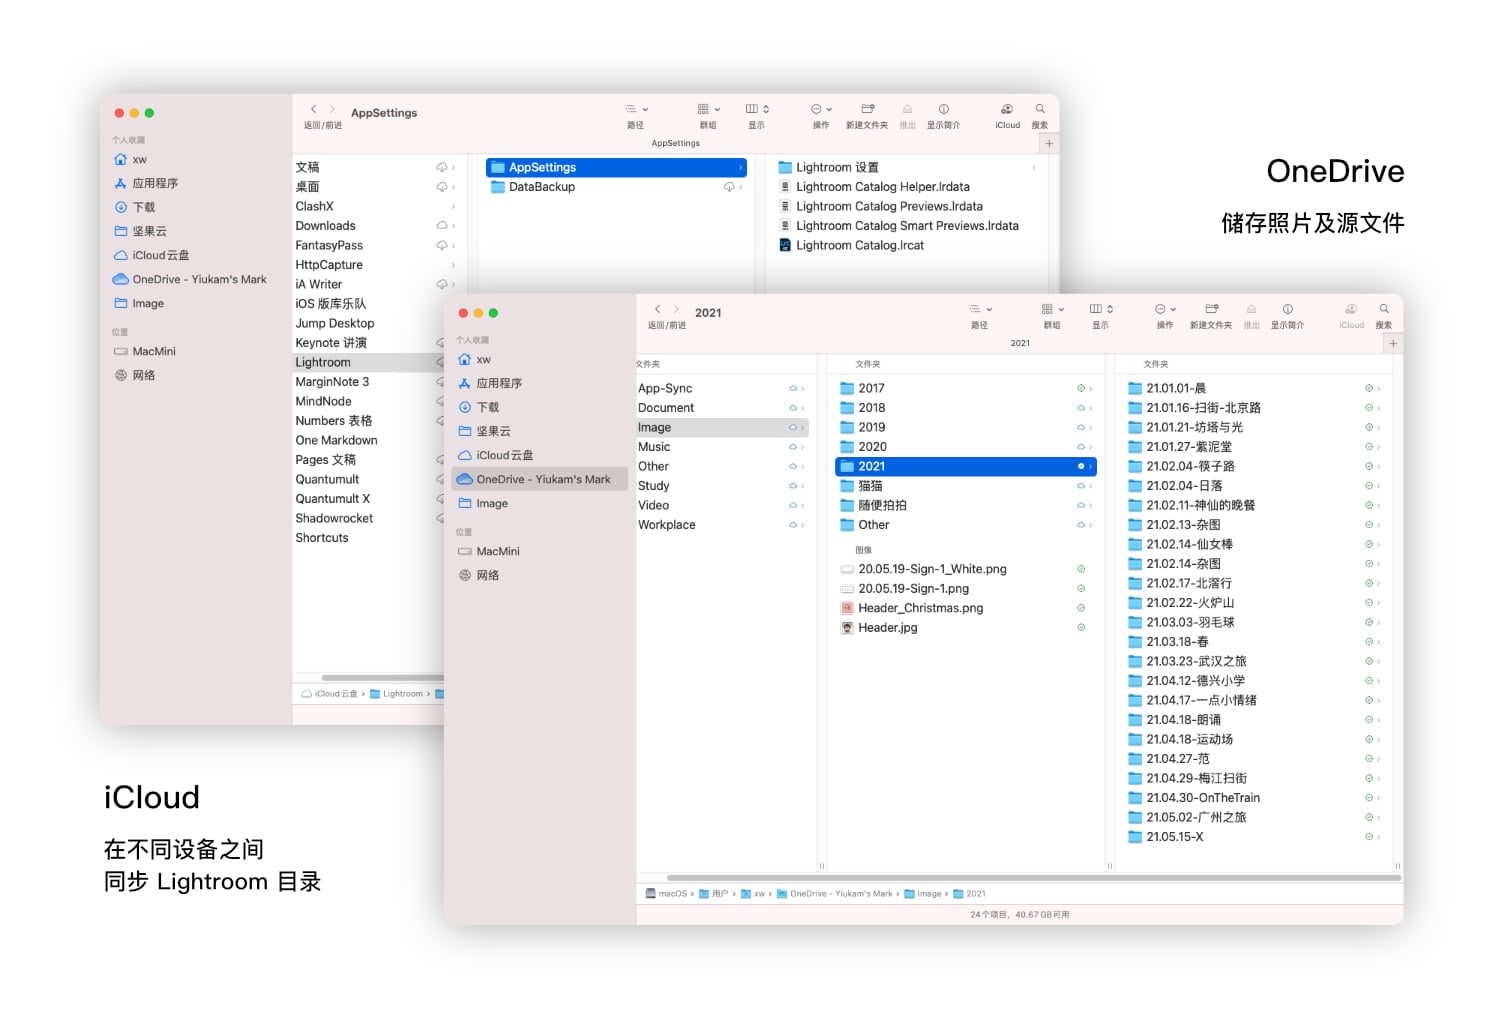Click the horizontal scrollbar in the 2021 window
The image size is (1504, 1018).
(x=1018, y=878)
